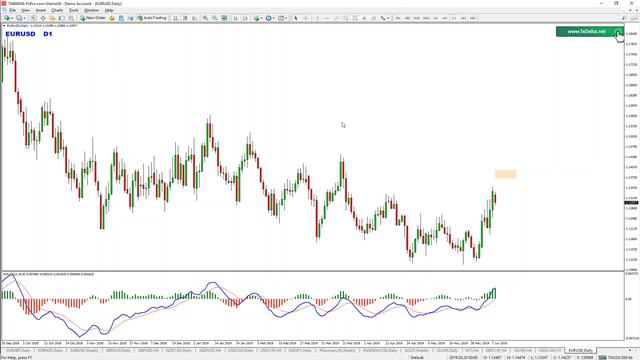Switch to the M30 timeframe
The width and height of the screenshot is (640, 360).
tap(426, 18)
